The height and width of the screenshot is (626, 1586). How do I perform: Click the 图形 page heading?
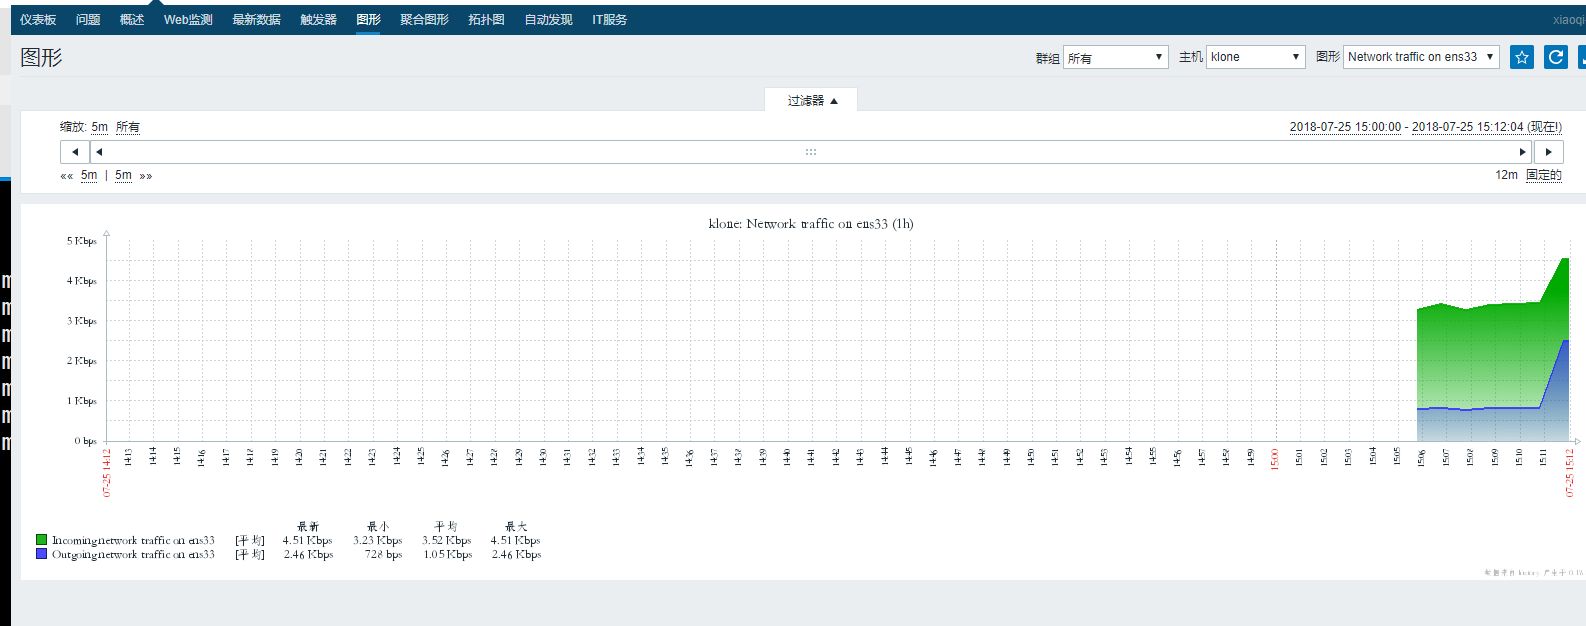point(41,58)
